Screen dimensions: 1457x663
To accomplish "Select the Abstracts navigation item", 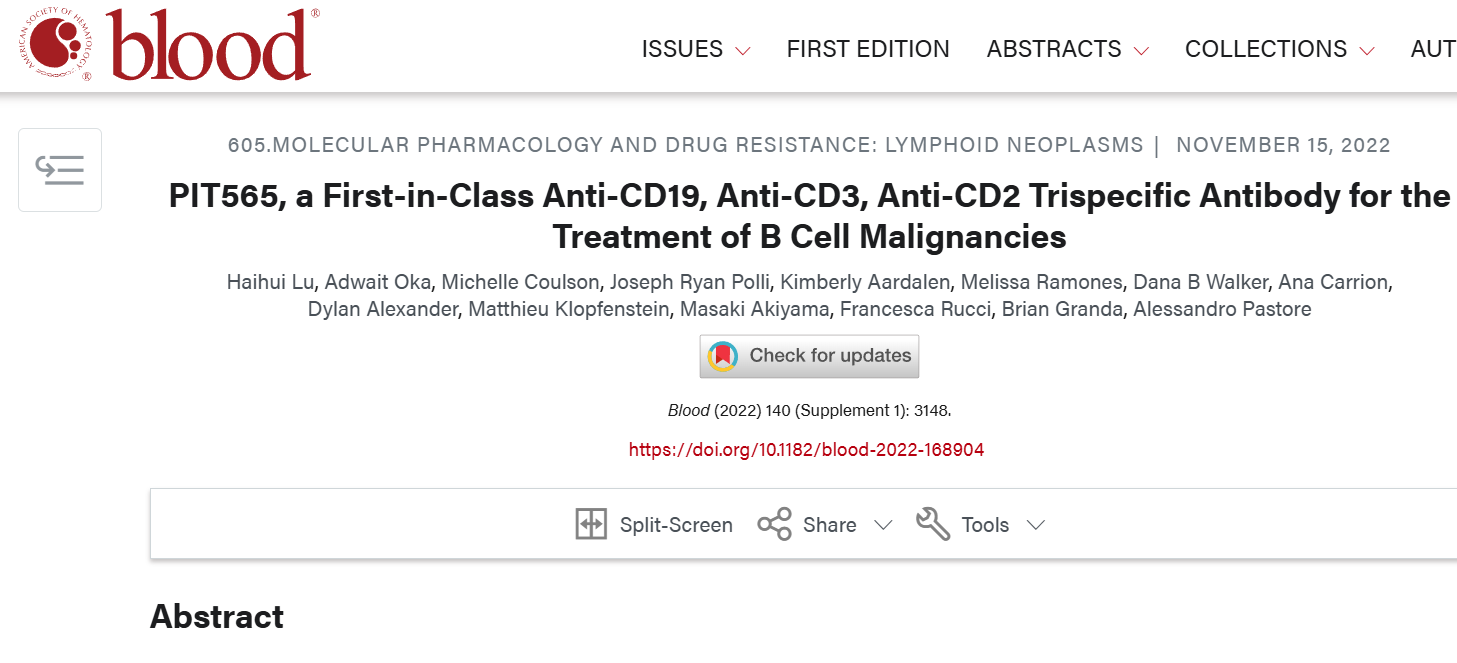I will point(1054,49).
